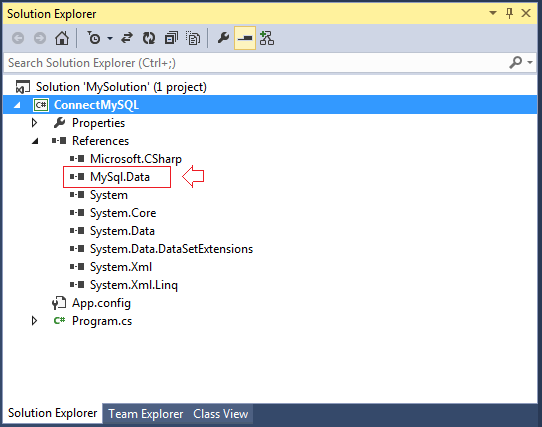542x427 pixels.
Task: Toggle the Preview Selected Items button
Action: (245, 38)
